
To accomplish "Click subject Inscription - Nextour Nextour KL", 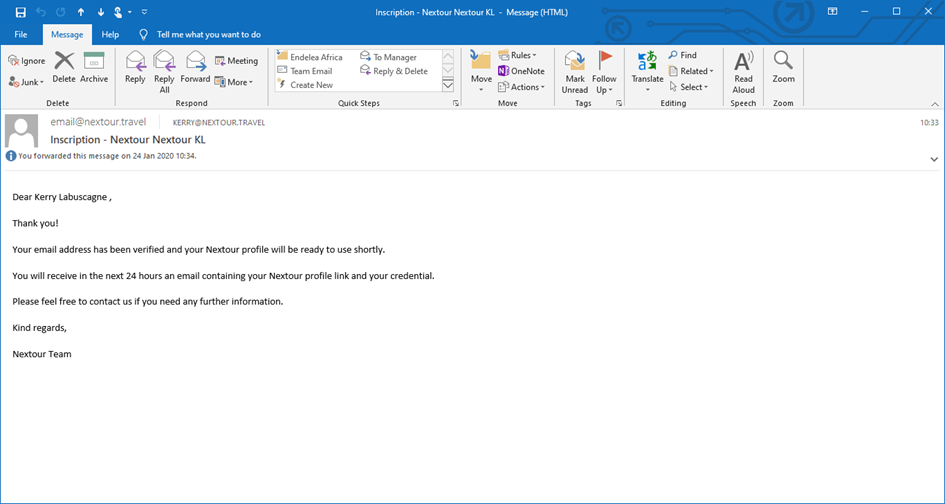I will [128, 139].
